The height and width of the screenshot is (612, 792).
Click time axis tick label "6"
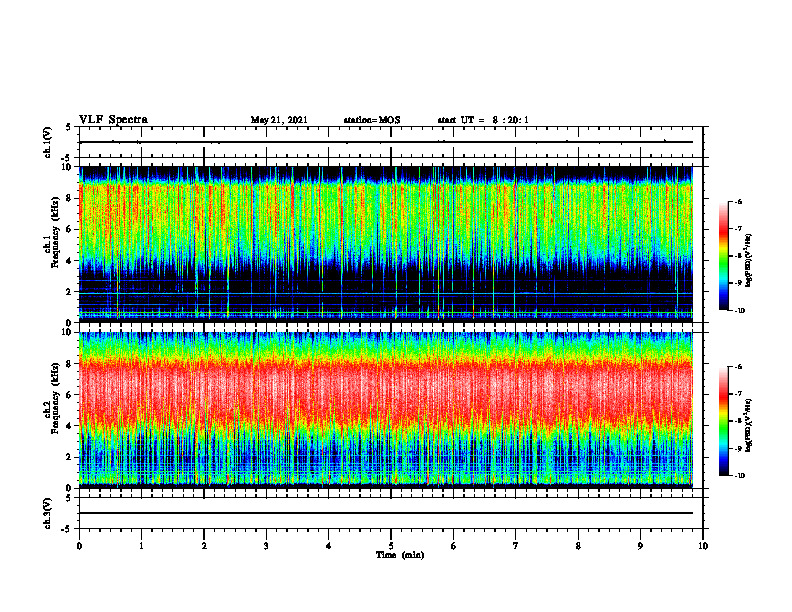(x=454, y=546)
